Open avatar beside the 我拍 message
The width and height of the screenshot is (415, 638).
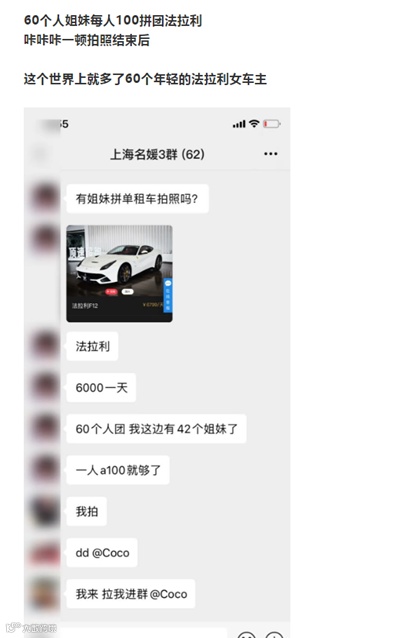coord(45,511)
